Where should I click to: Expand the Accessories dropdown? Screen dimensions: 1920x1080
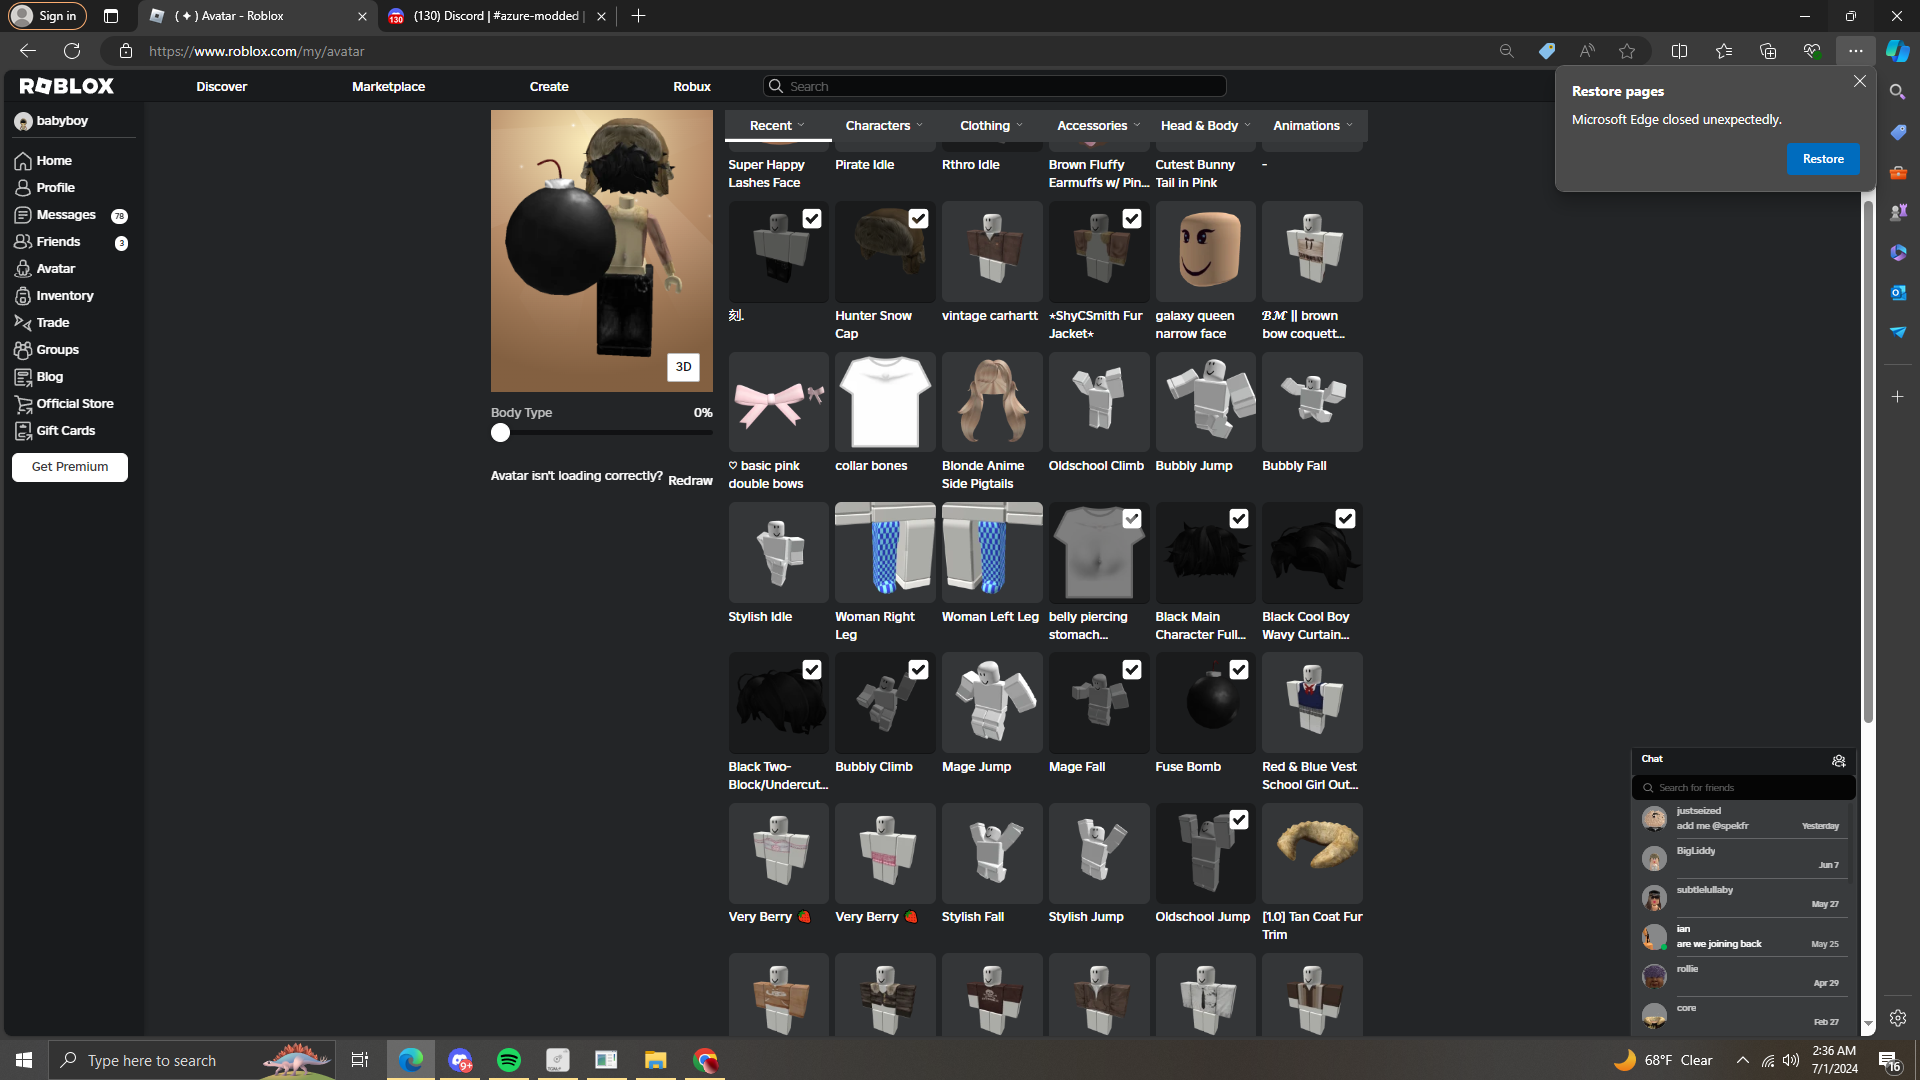(x=1098, y=126)
